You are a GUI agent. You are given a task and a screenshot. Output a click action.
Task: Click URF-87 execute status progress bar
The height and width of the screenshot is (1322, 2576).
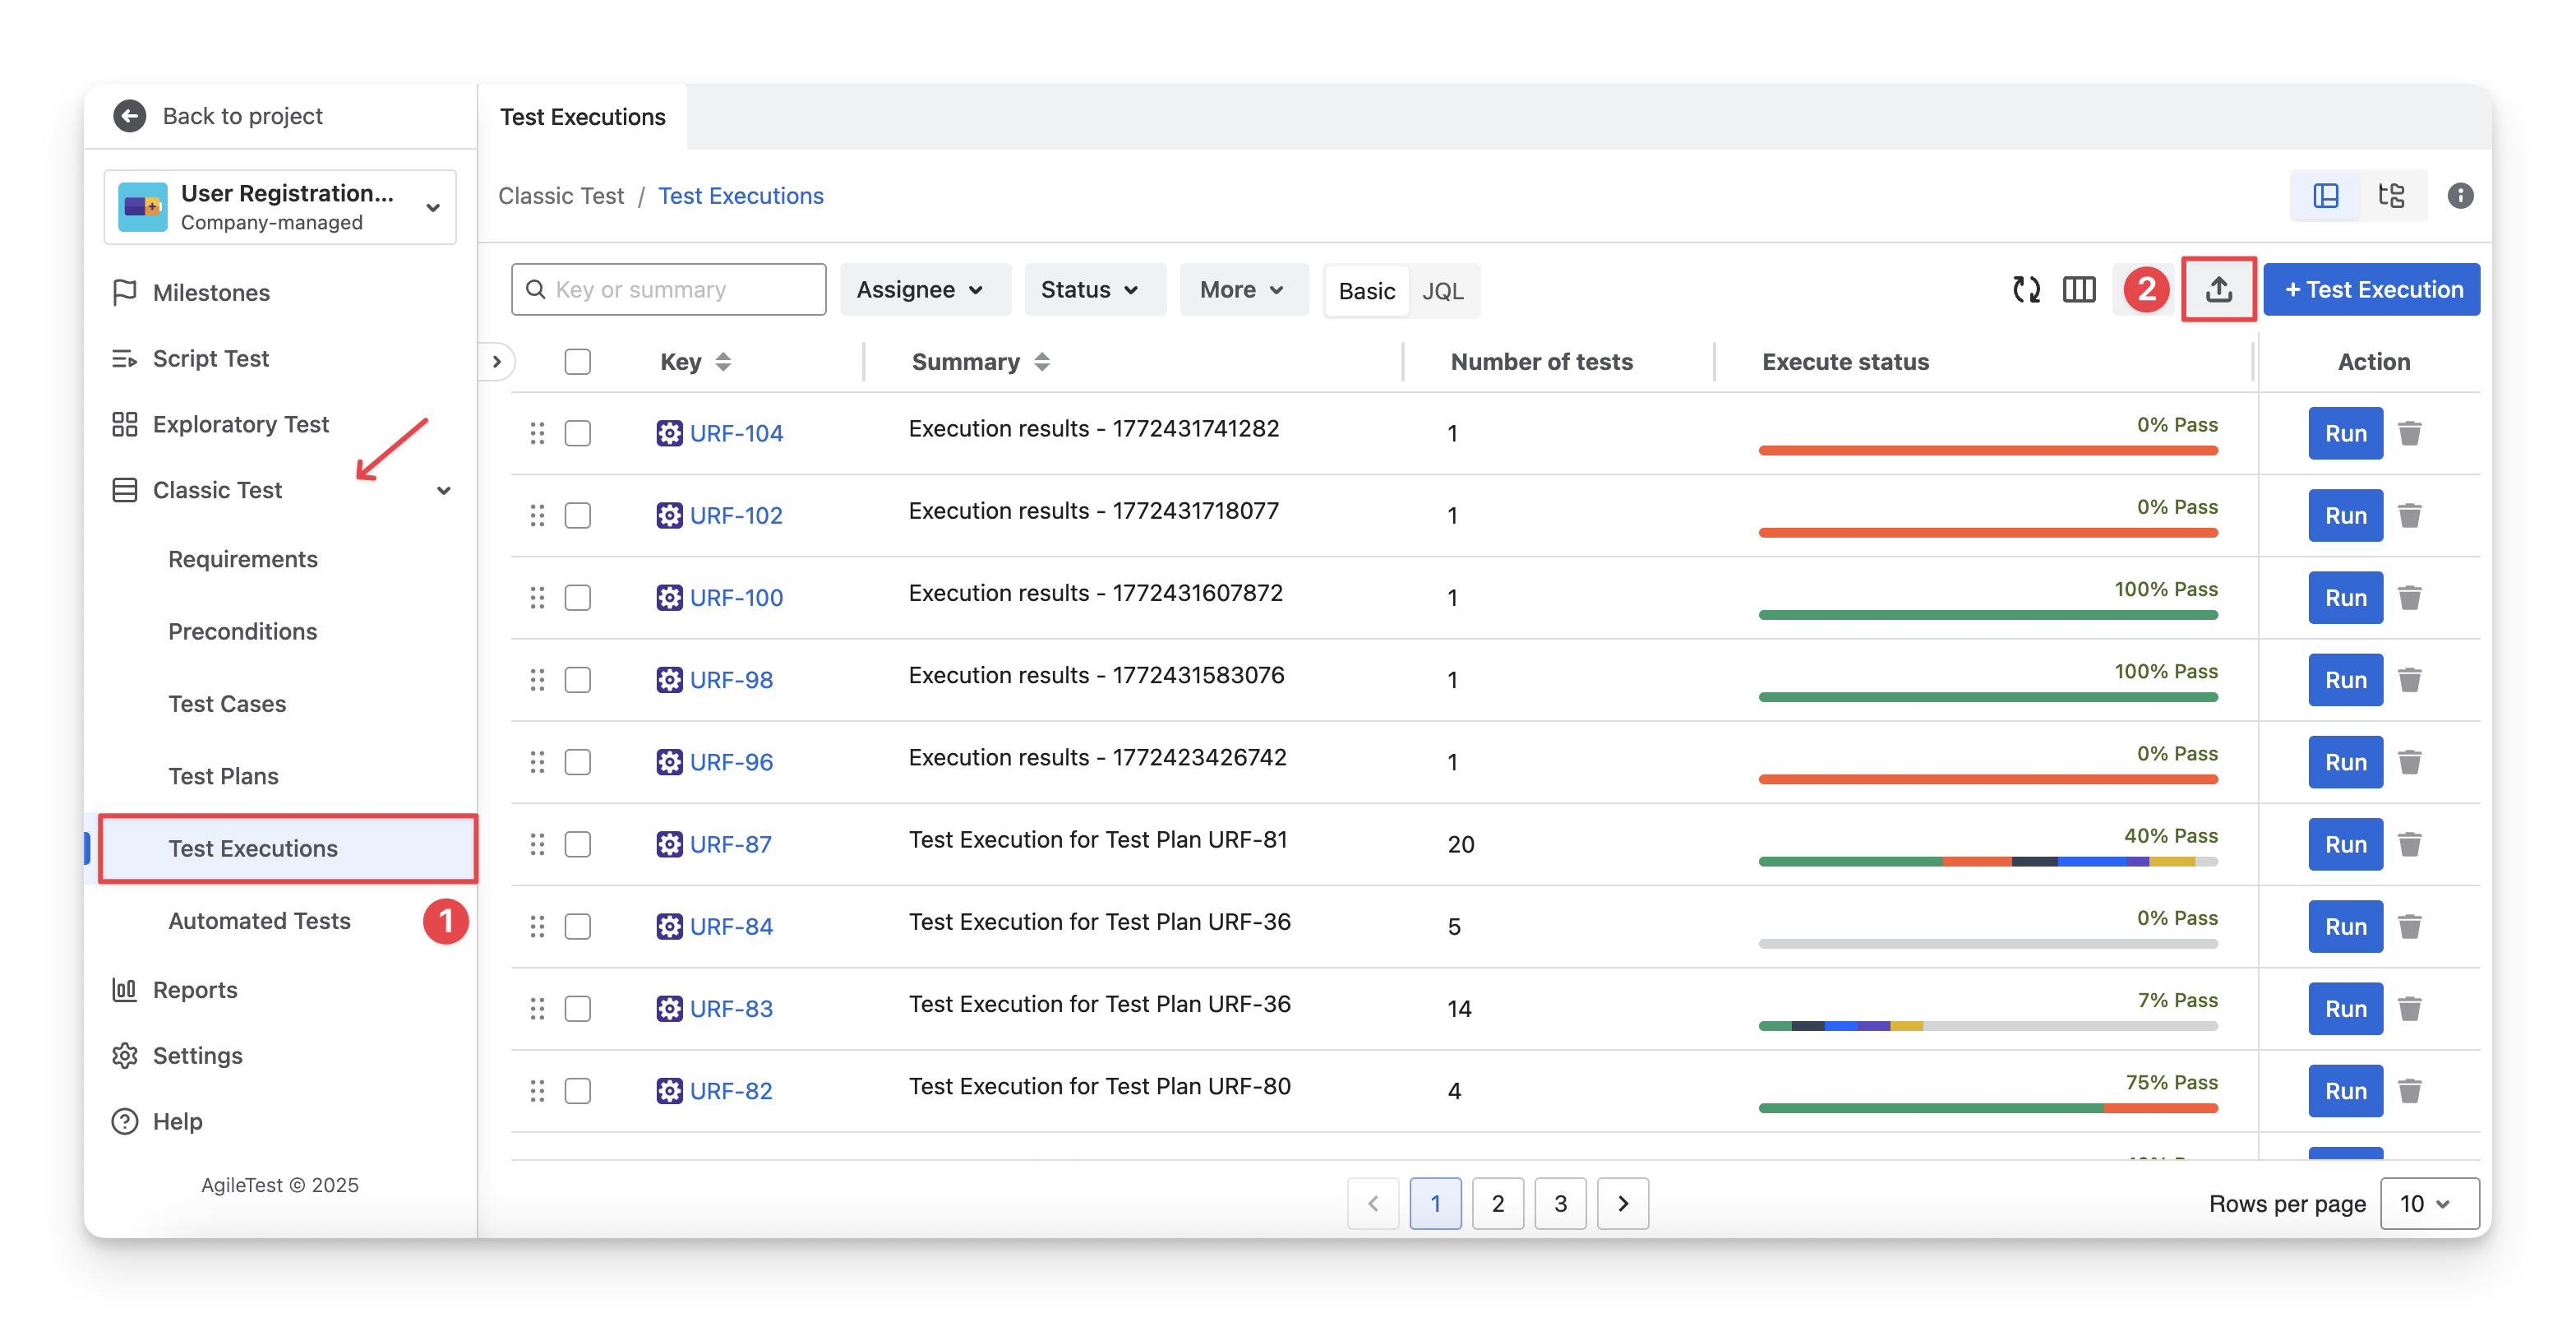tap(1987, 861)
